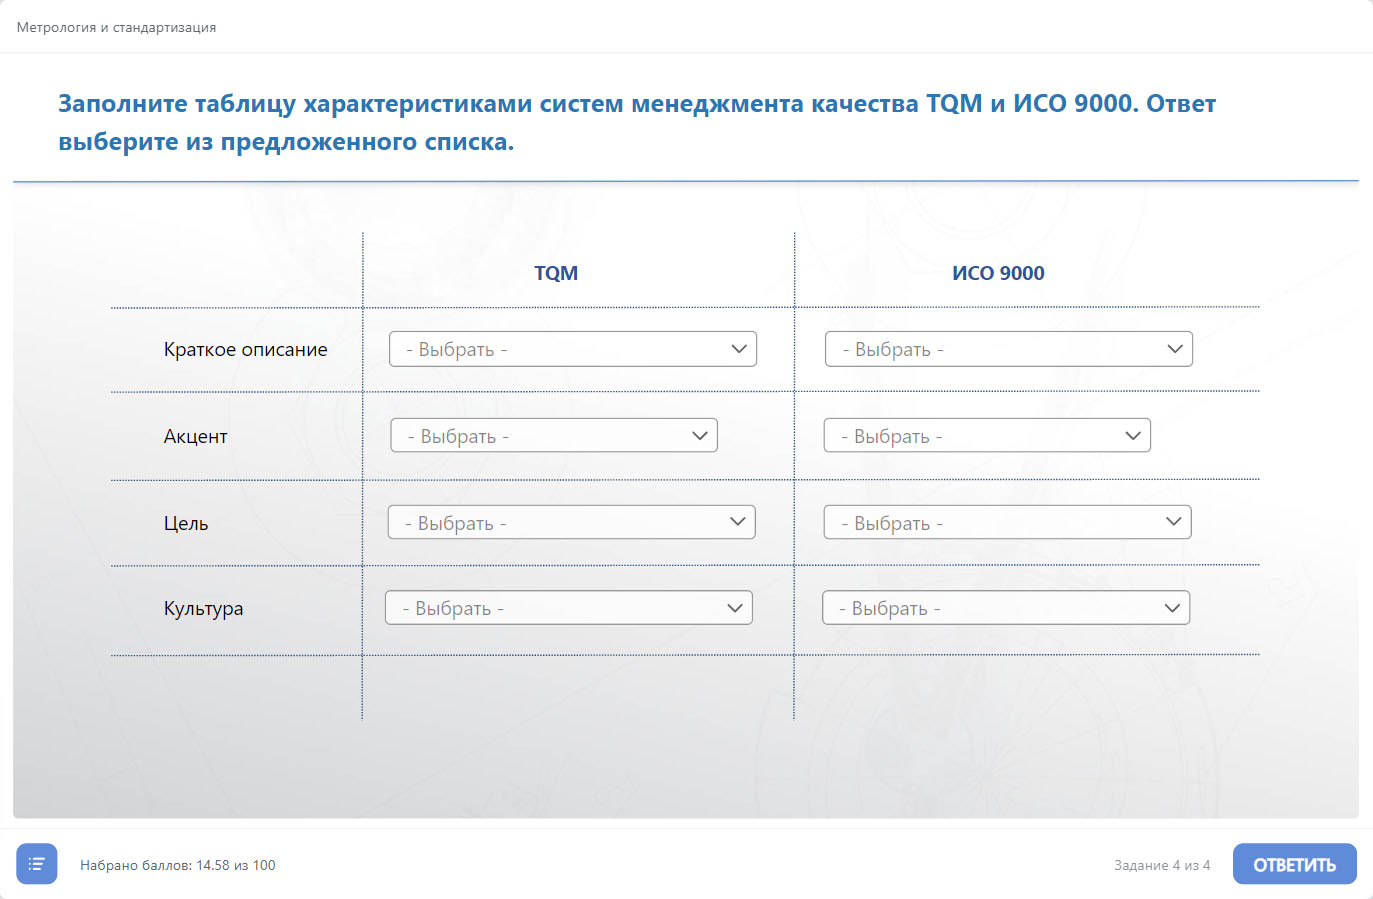The image size is (1373, 899).
Task: Open ИСО 9000 dropdown in Культура row
Action: point(1005,608)
